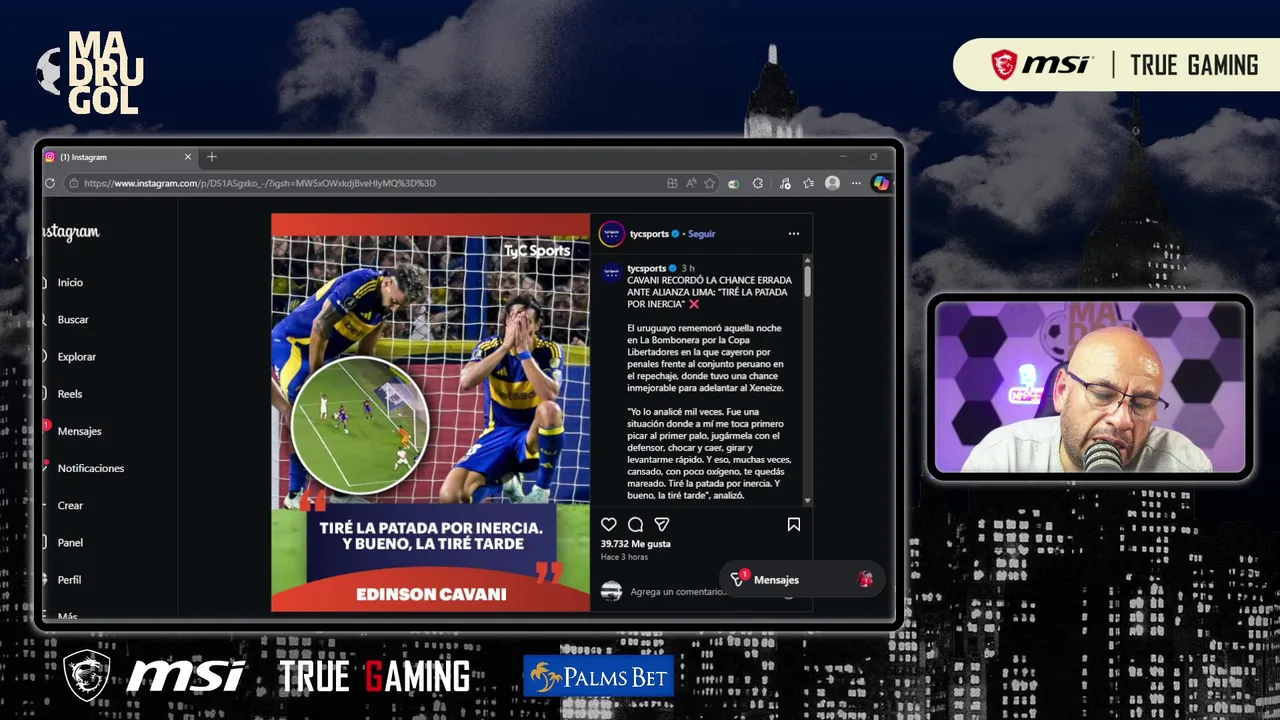Click the green extension icon in the toolbar
The image size is (1280, 720).
tap(734, 183)
